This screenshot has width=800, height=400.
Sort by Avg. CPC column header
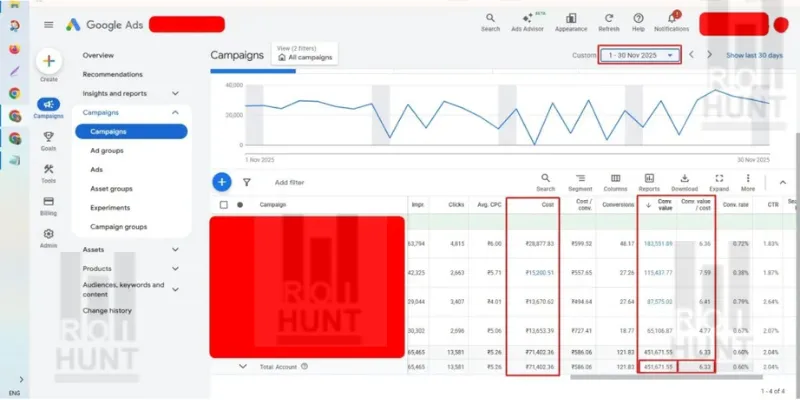[487, 205]
